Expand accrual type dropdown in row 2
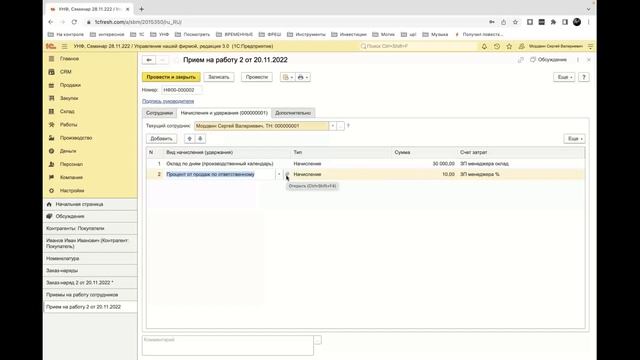The height and width of the screenshot is (360, 640). [x=279, y=174]
